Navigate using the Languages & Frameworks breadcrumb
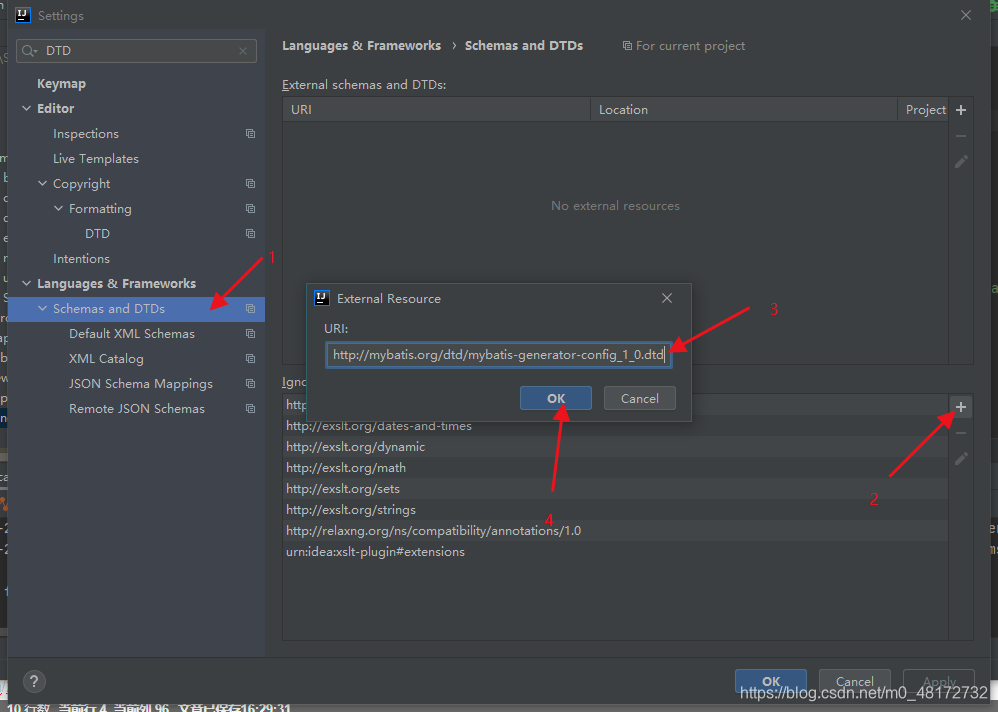 [362, 45]
